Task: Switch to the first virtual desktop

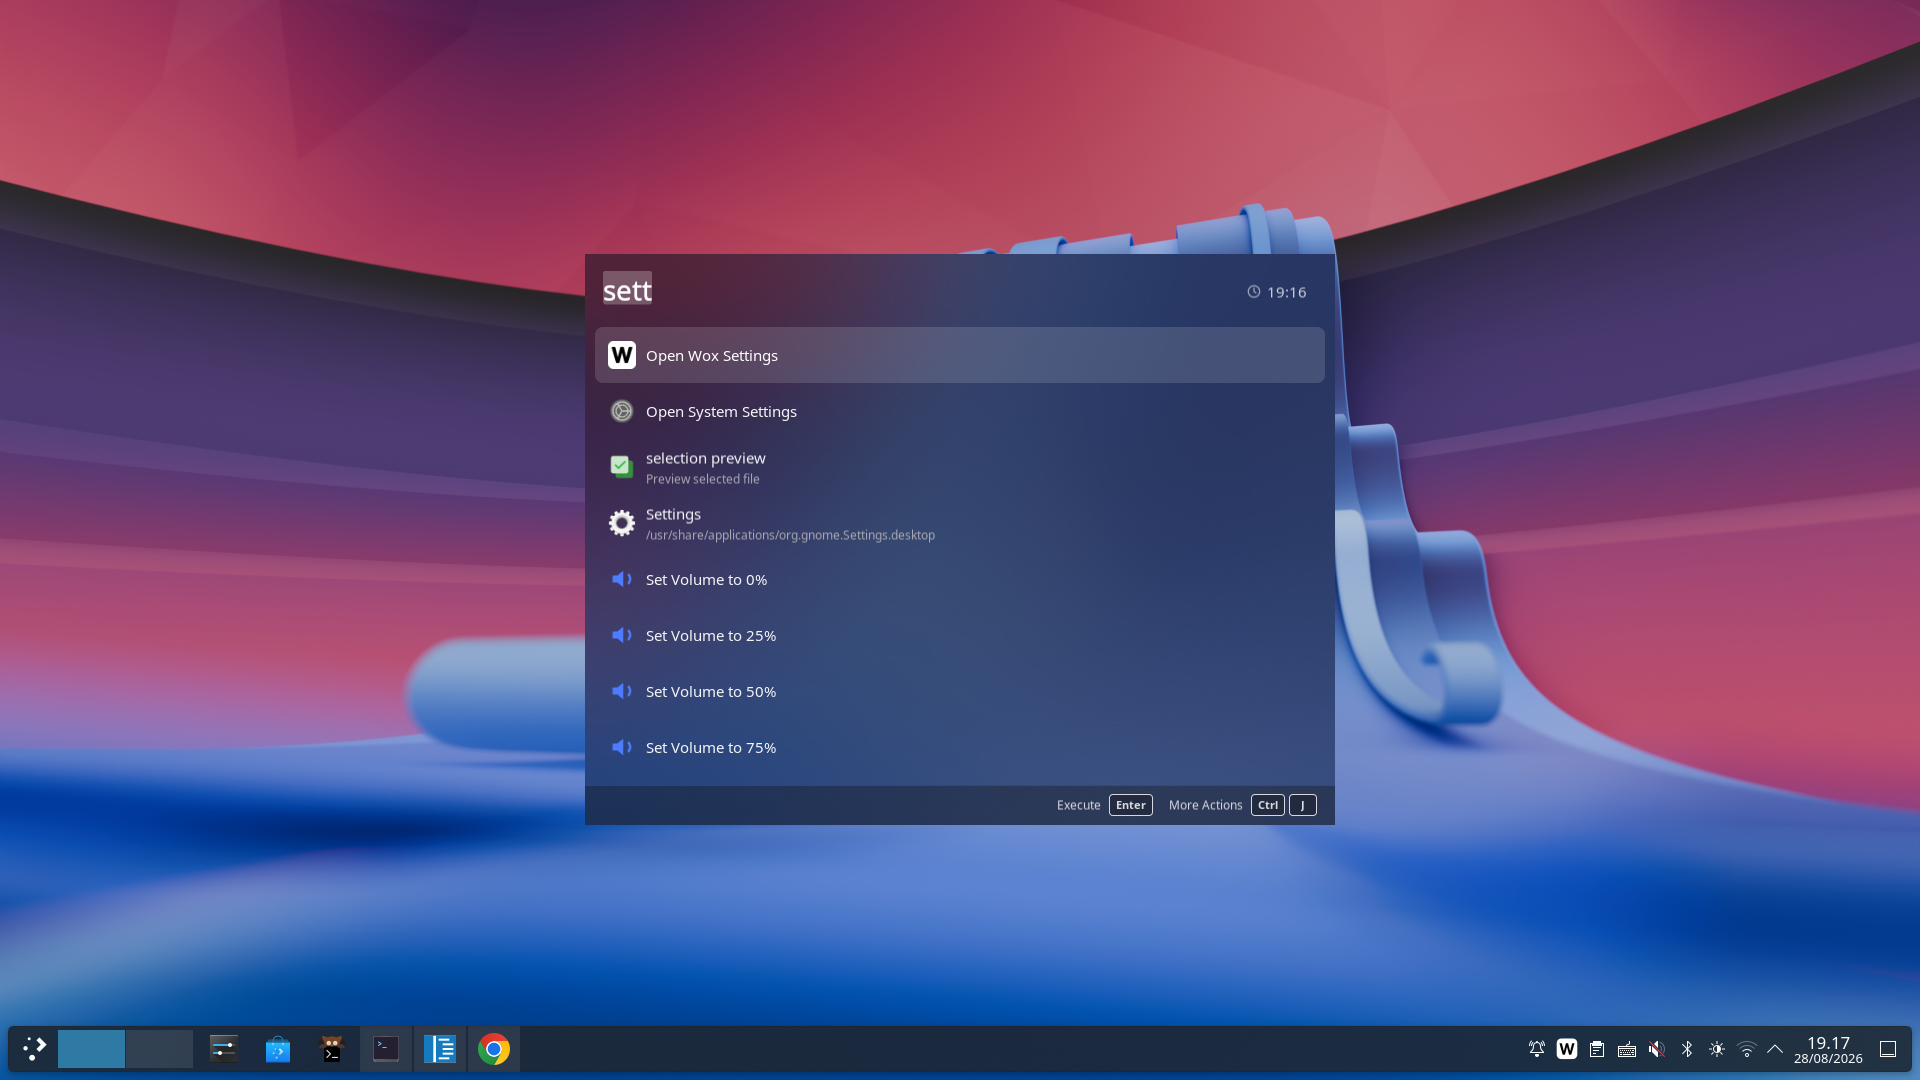Action: (x=91, y=1049)
